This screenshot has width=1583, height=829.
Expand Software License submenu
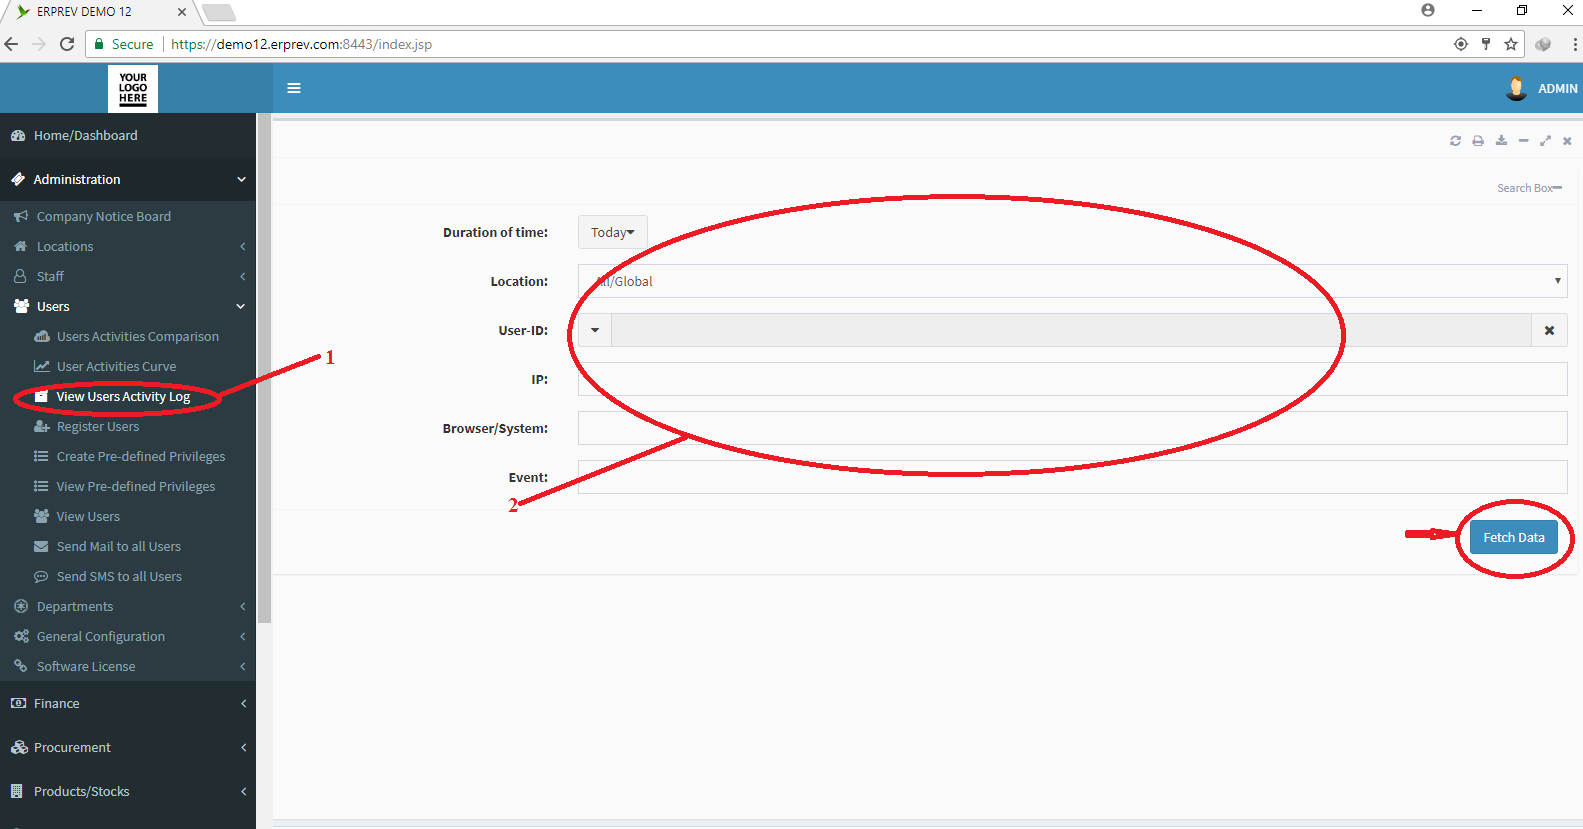point(128,666)
